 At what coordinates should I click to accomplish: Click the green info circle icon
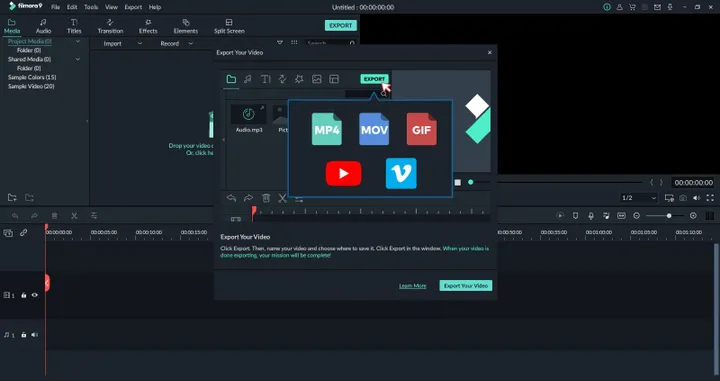tap(607, 7)
